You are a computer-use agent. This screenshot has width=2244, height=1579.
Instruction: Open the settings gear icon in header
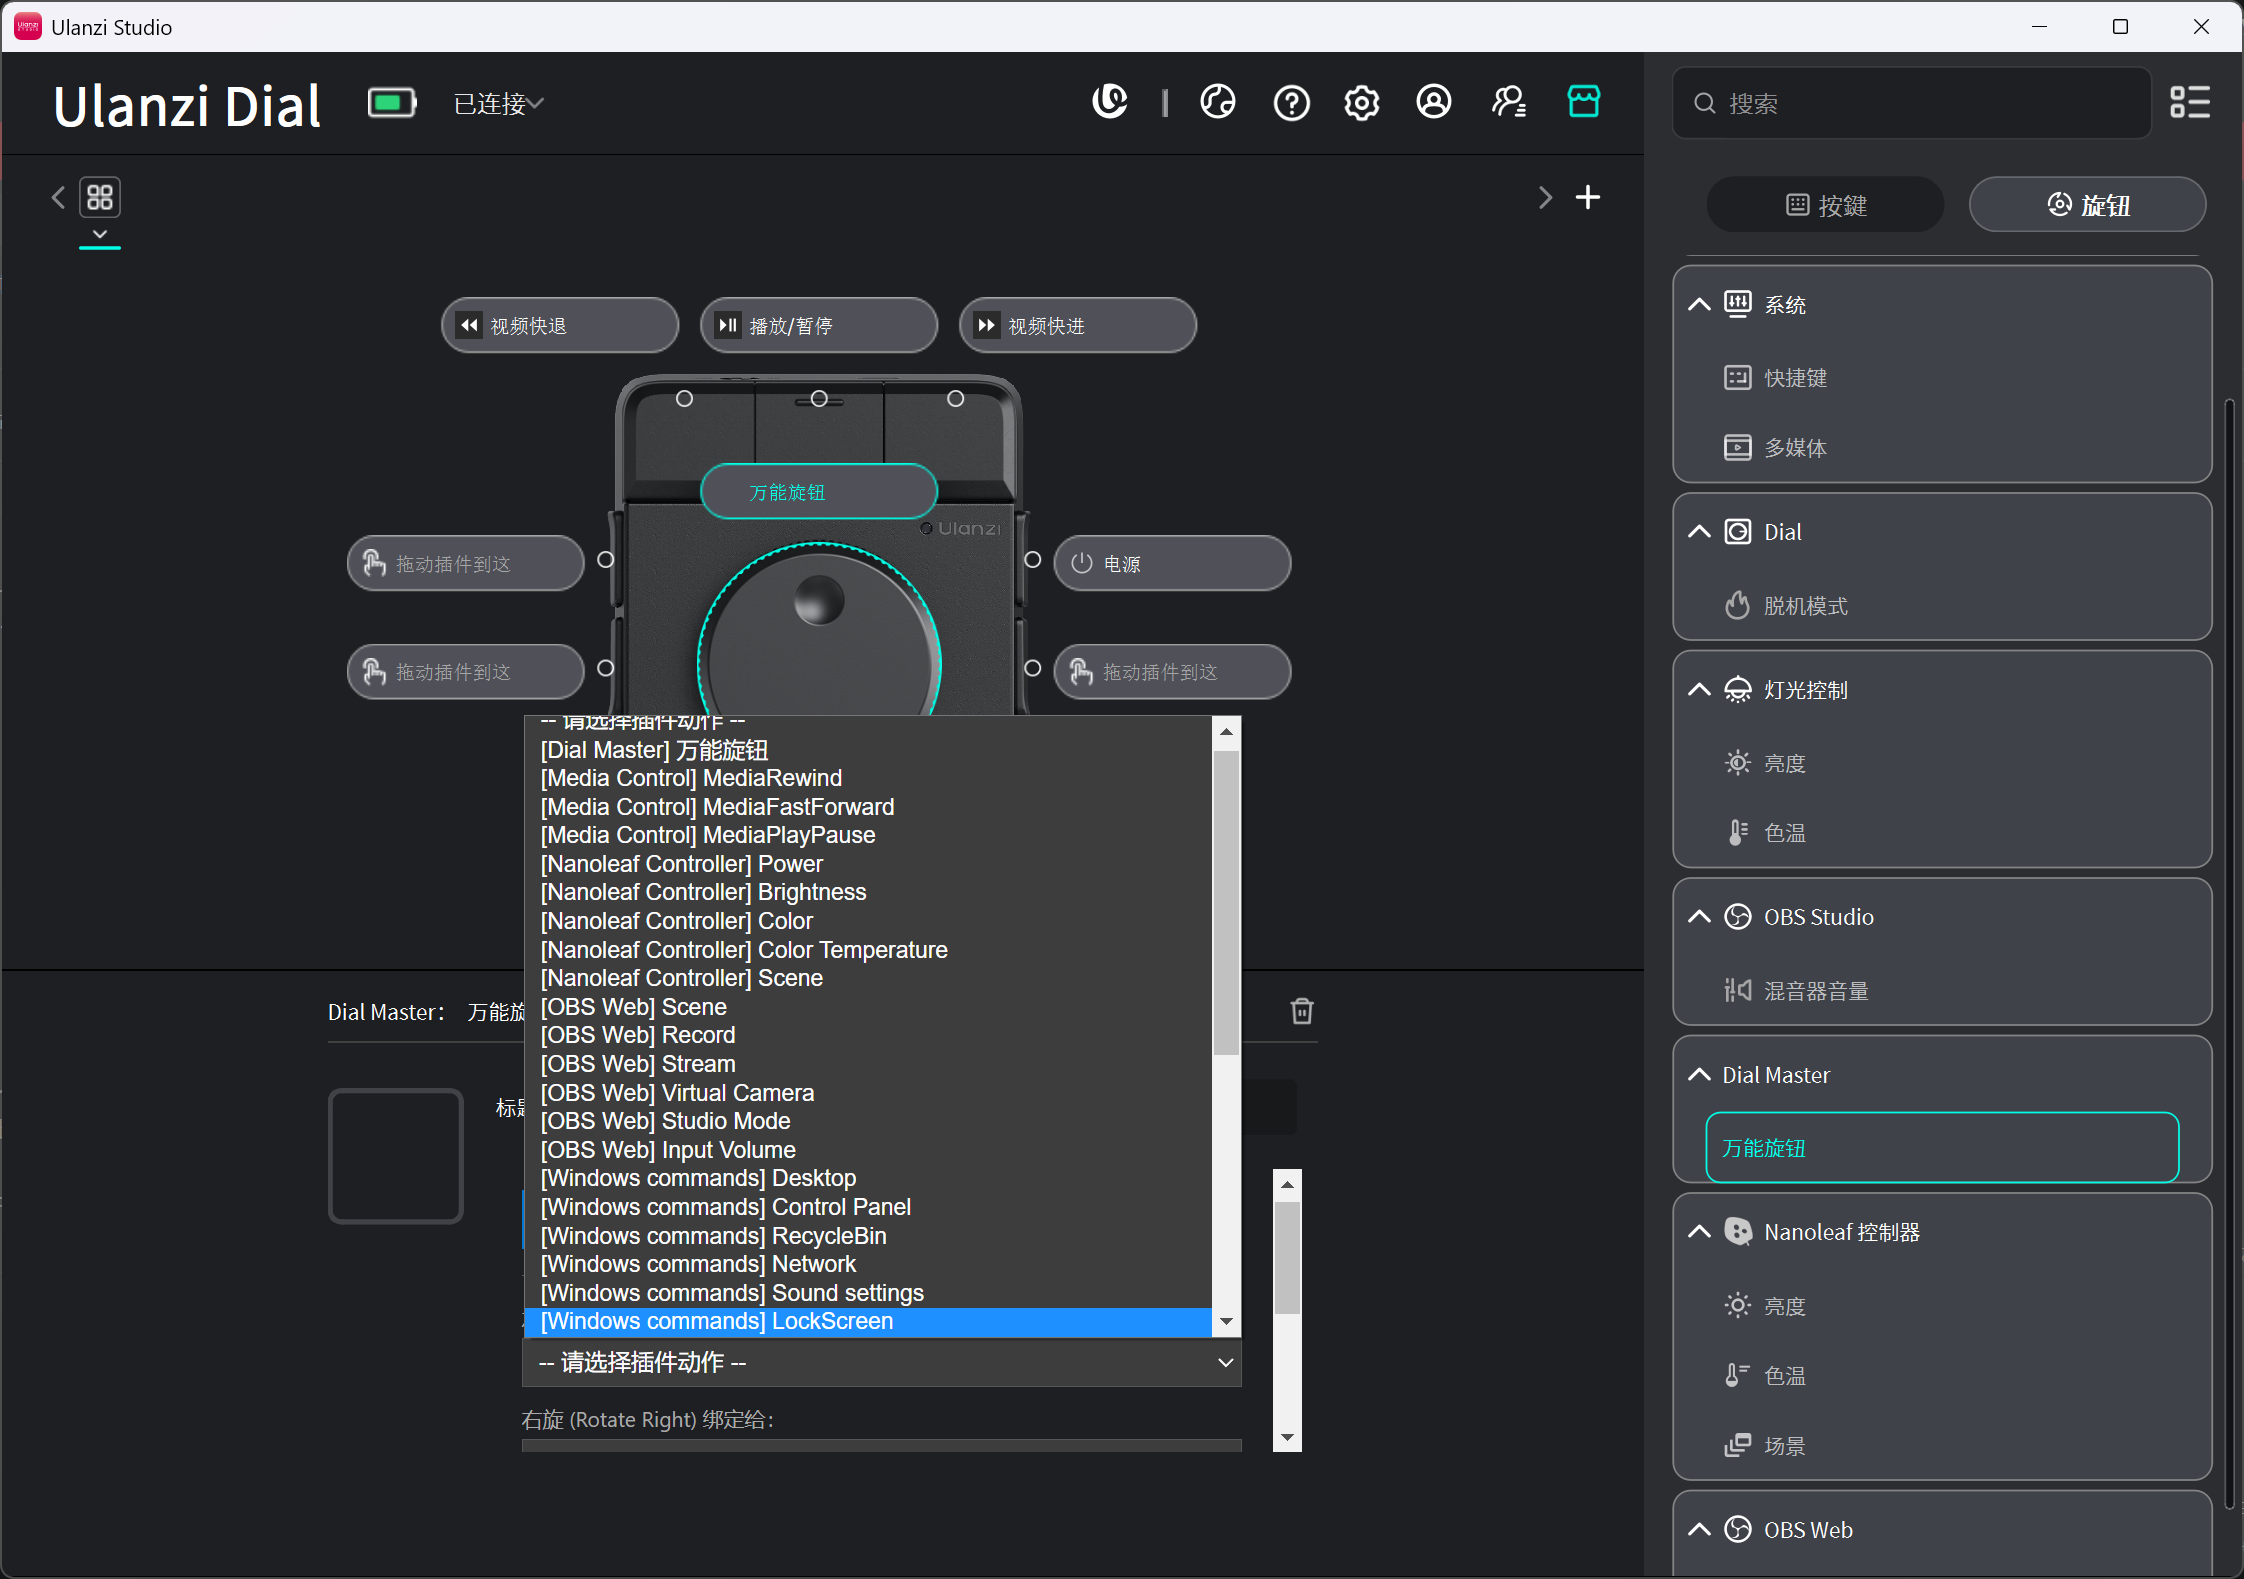pos(1362,103)
